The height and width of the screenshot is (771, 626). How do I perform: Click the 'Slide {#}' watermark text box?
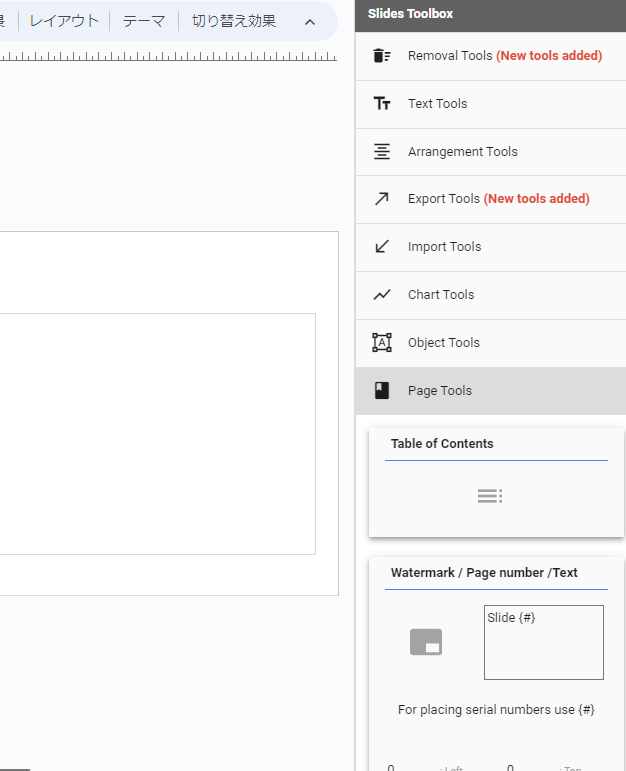(x=543, y=642)
